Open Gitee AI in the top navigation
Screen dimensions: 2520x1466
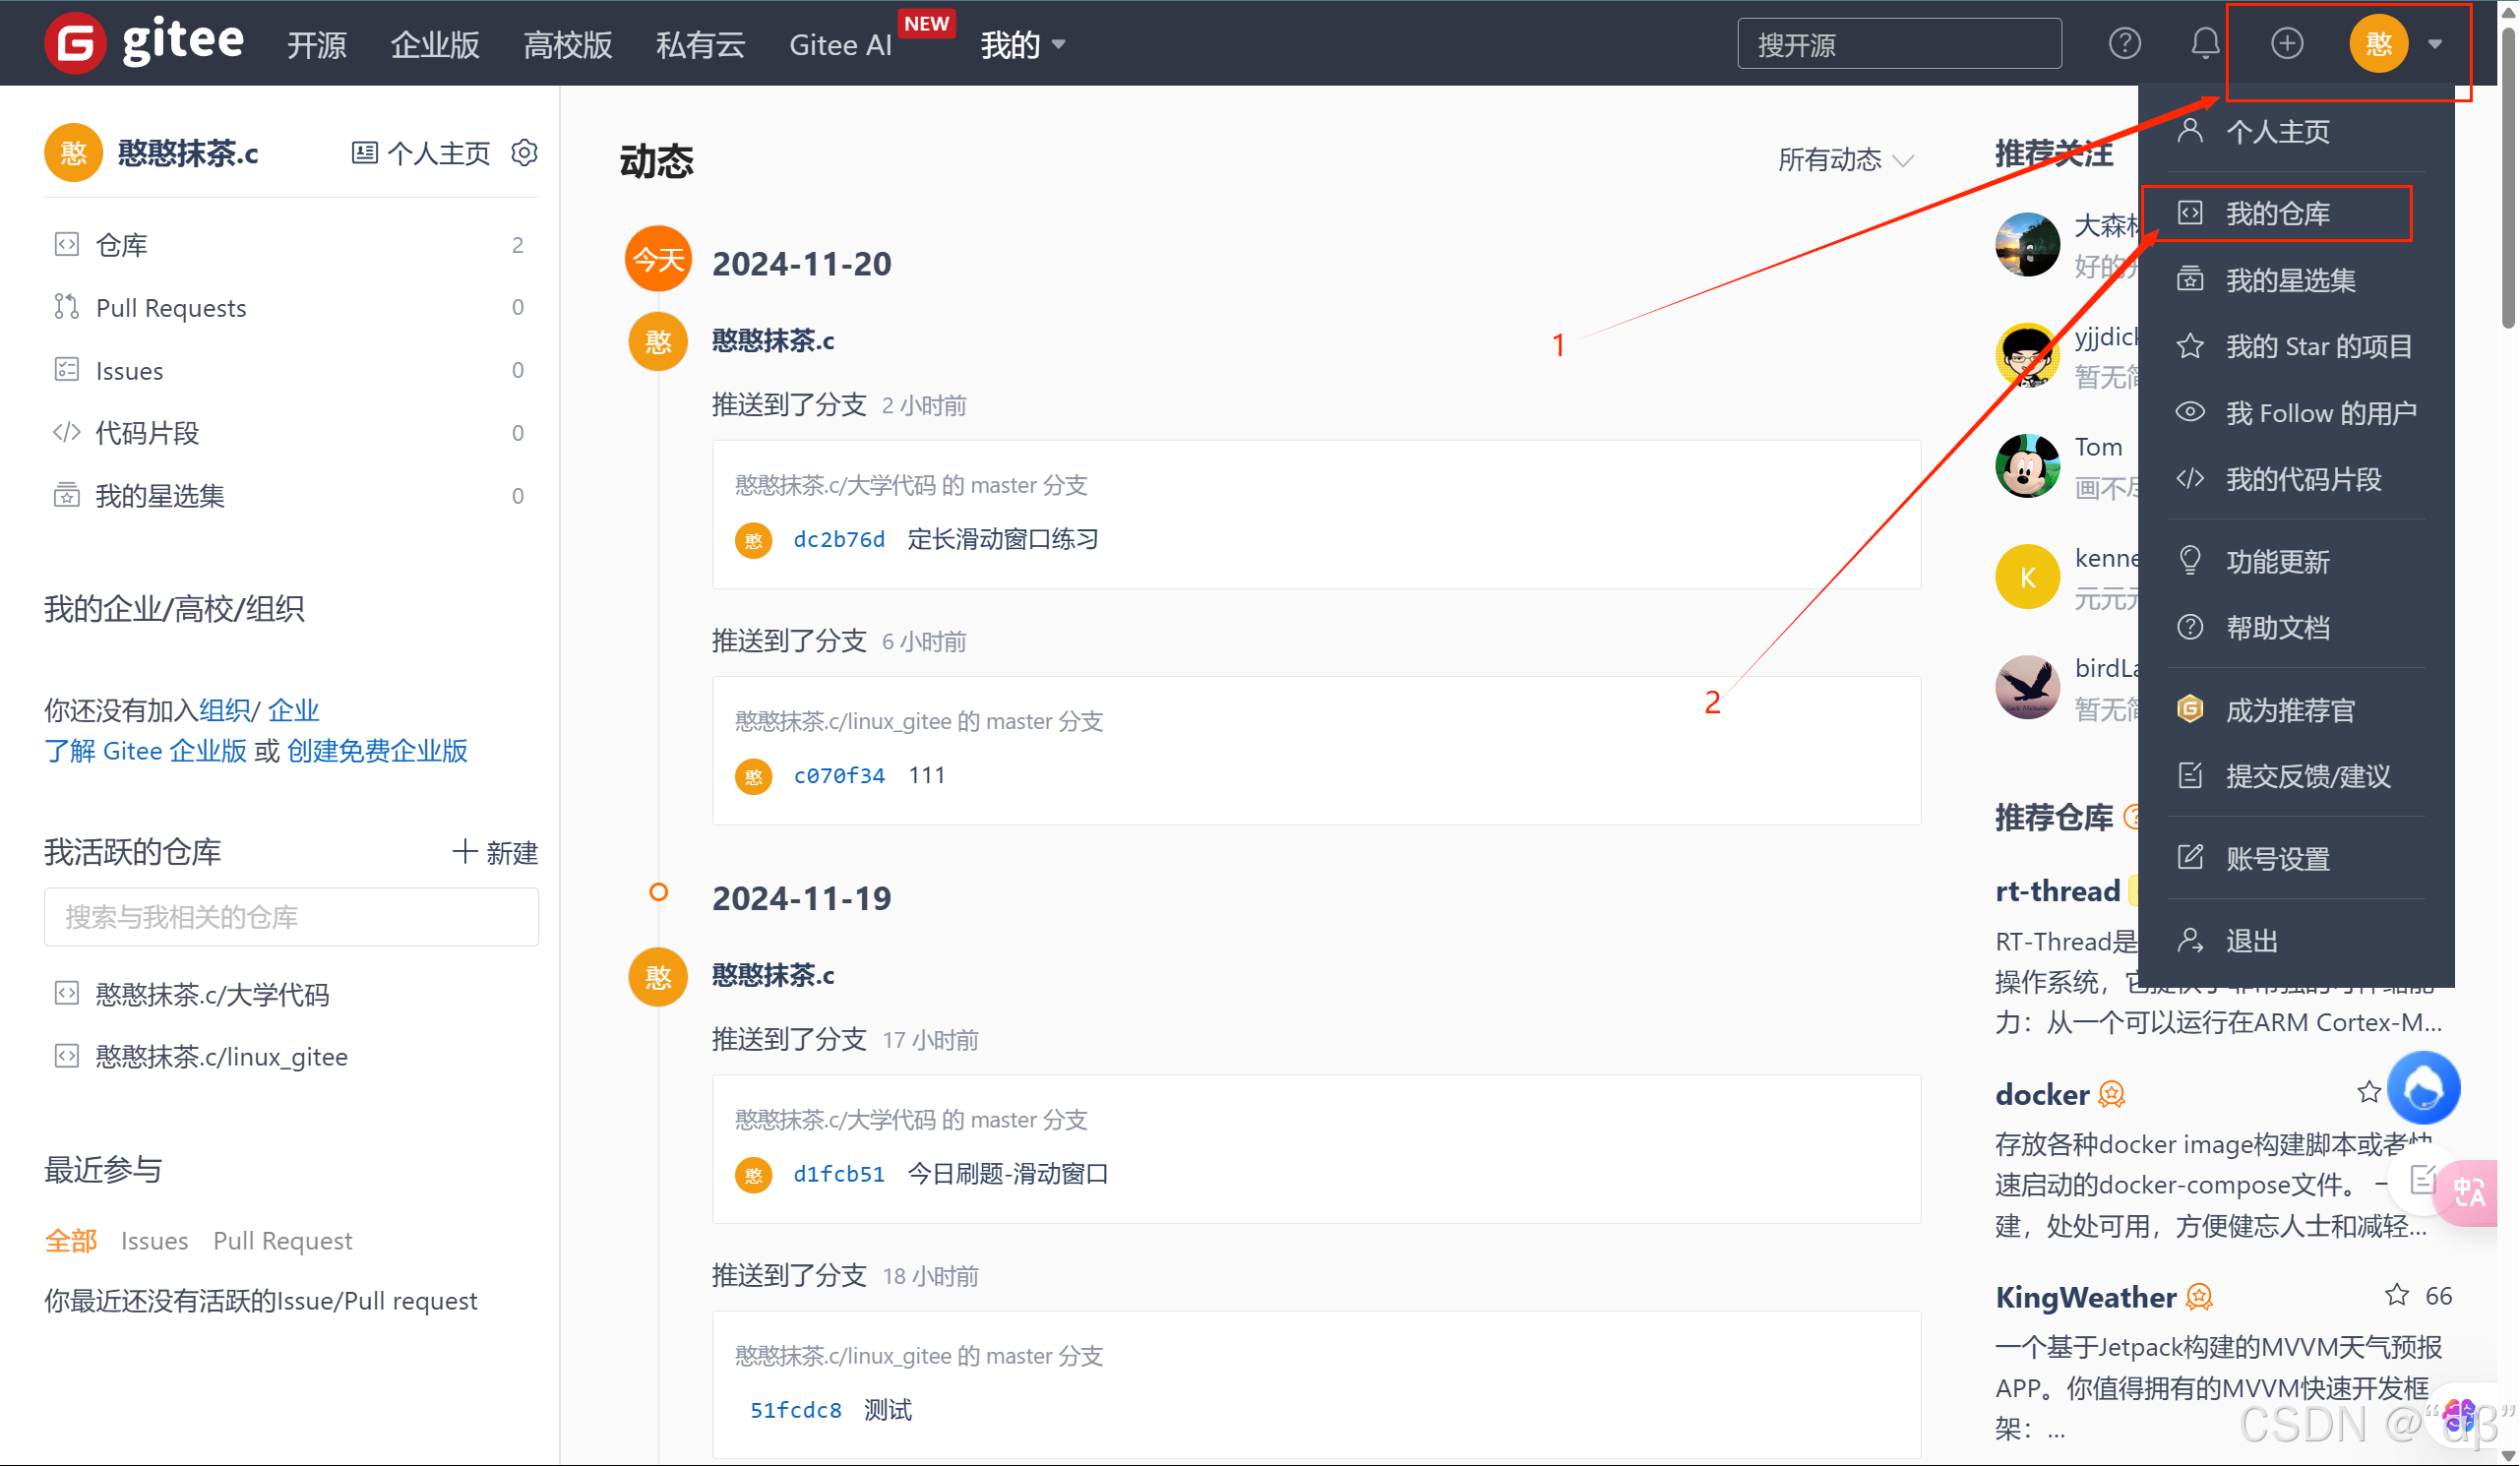pyautogui.click(x=840, y=45)
